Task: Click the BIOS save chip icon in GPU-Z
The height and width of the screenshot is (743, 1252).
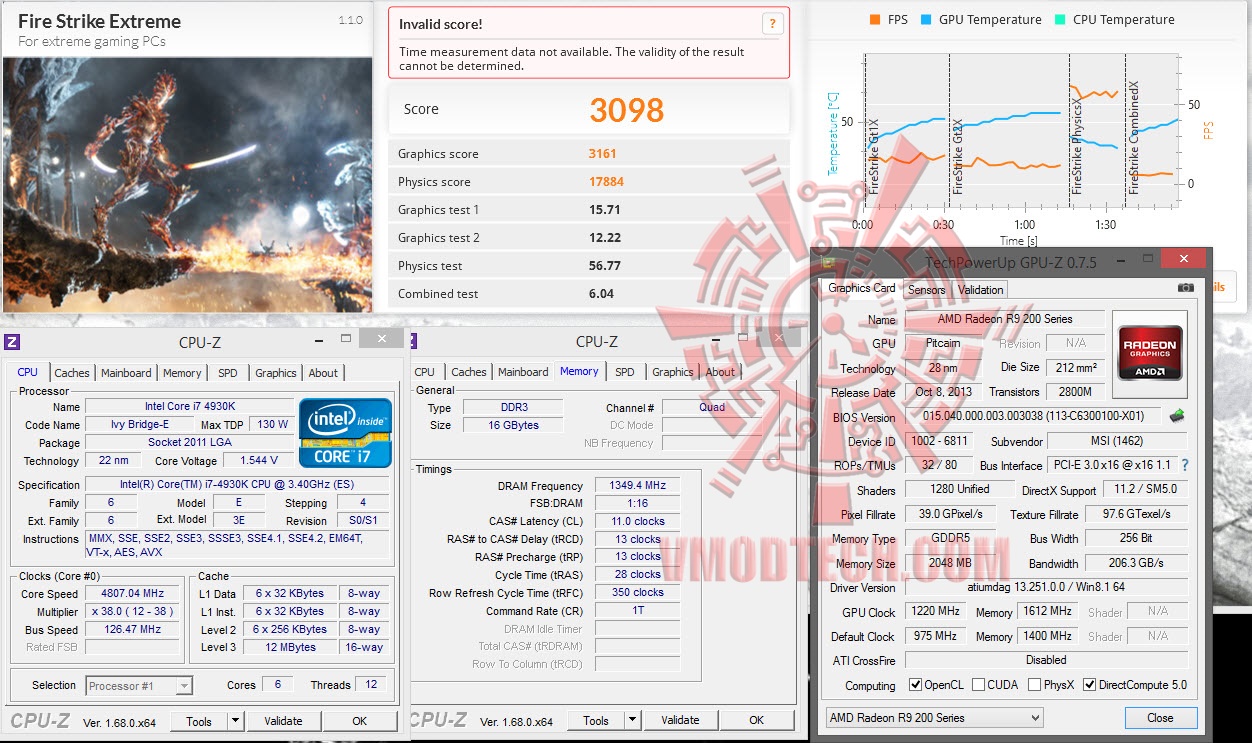Action: tap(1177, 415)
